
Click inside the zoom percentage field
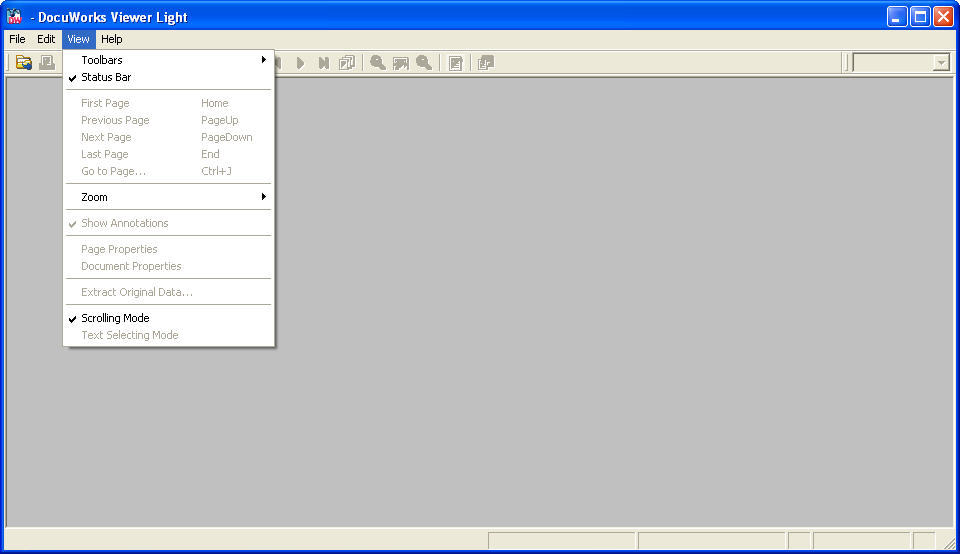tap(893, 62)
